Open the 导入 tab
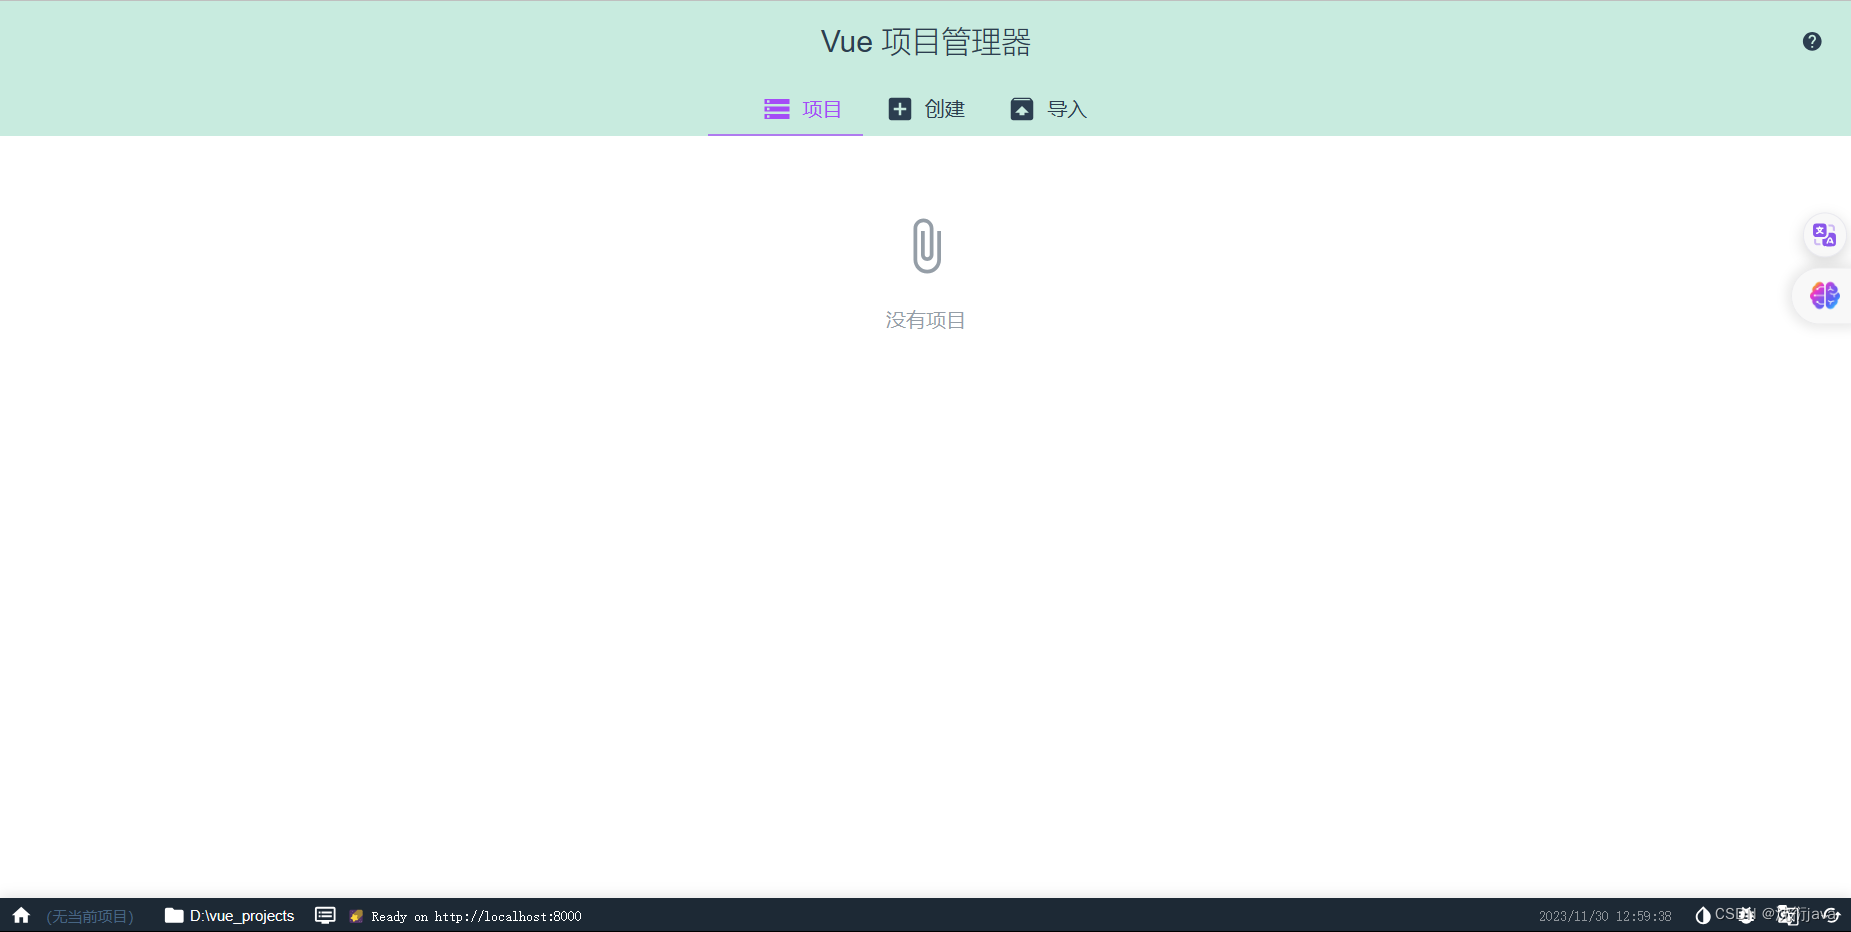Viewport: 1851px width, 932px height. pyautogui.click(x=1049, y=109)
